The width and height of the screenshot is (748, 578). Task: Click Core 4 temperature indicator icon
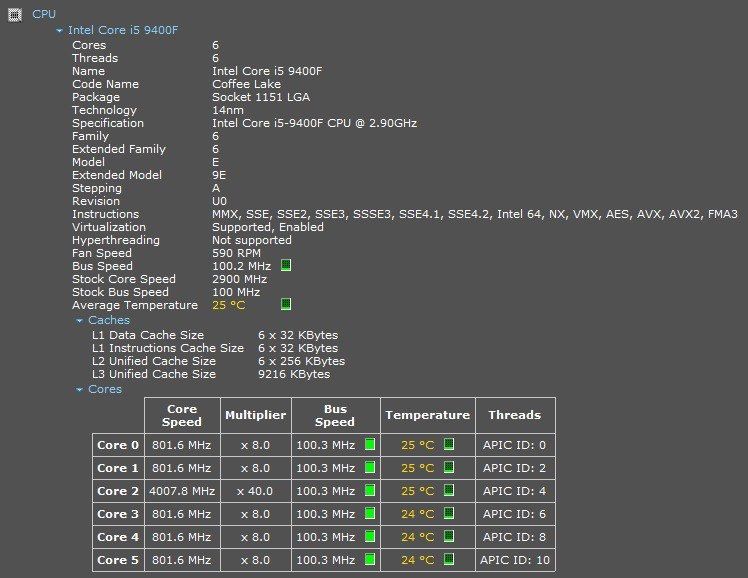point(449,537)
